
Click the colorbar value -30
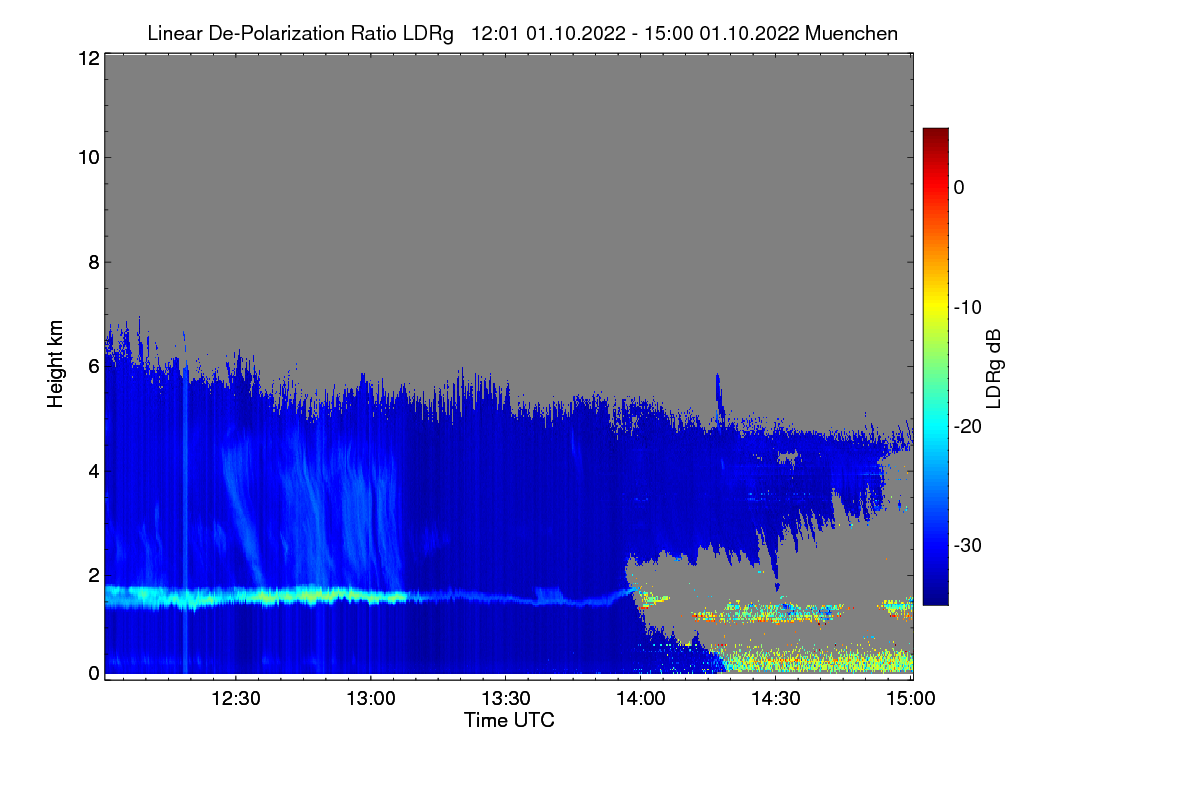[x=968, y=546]
